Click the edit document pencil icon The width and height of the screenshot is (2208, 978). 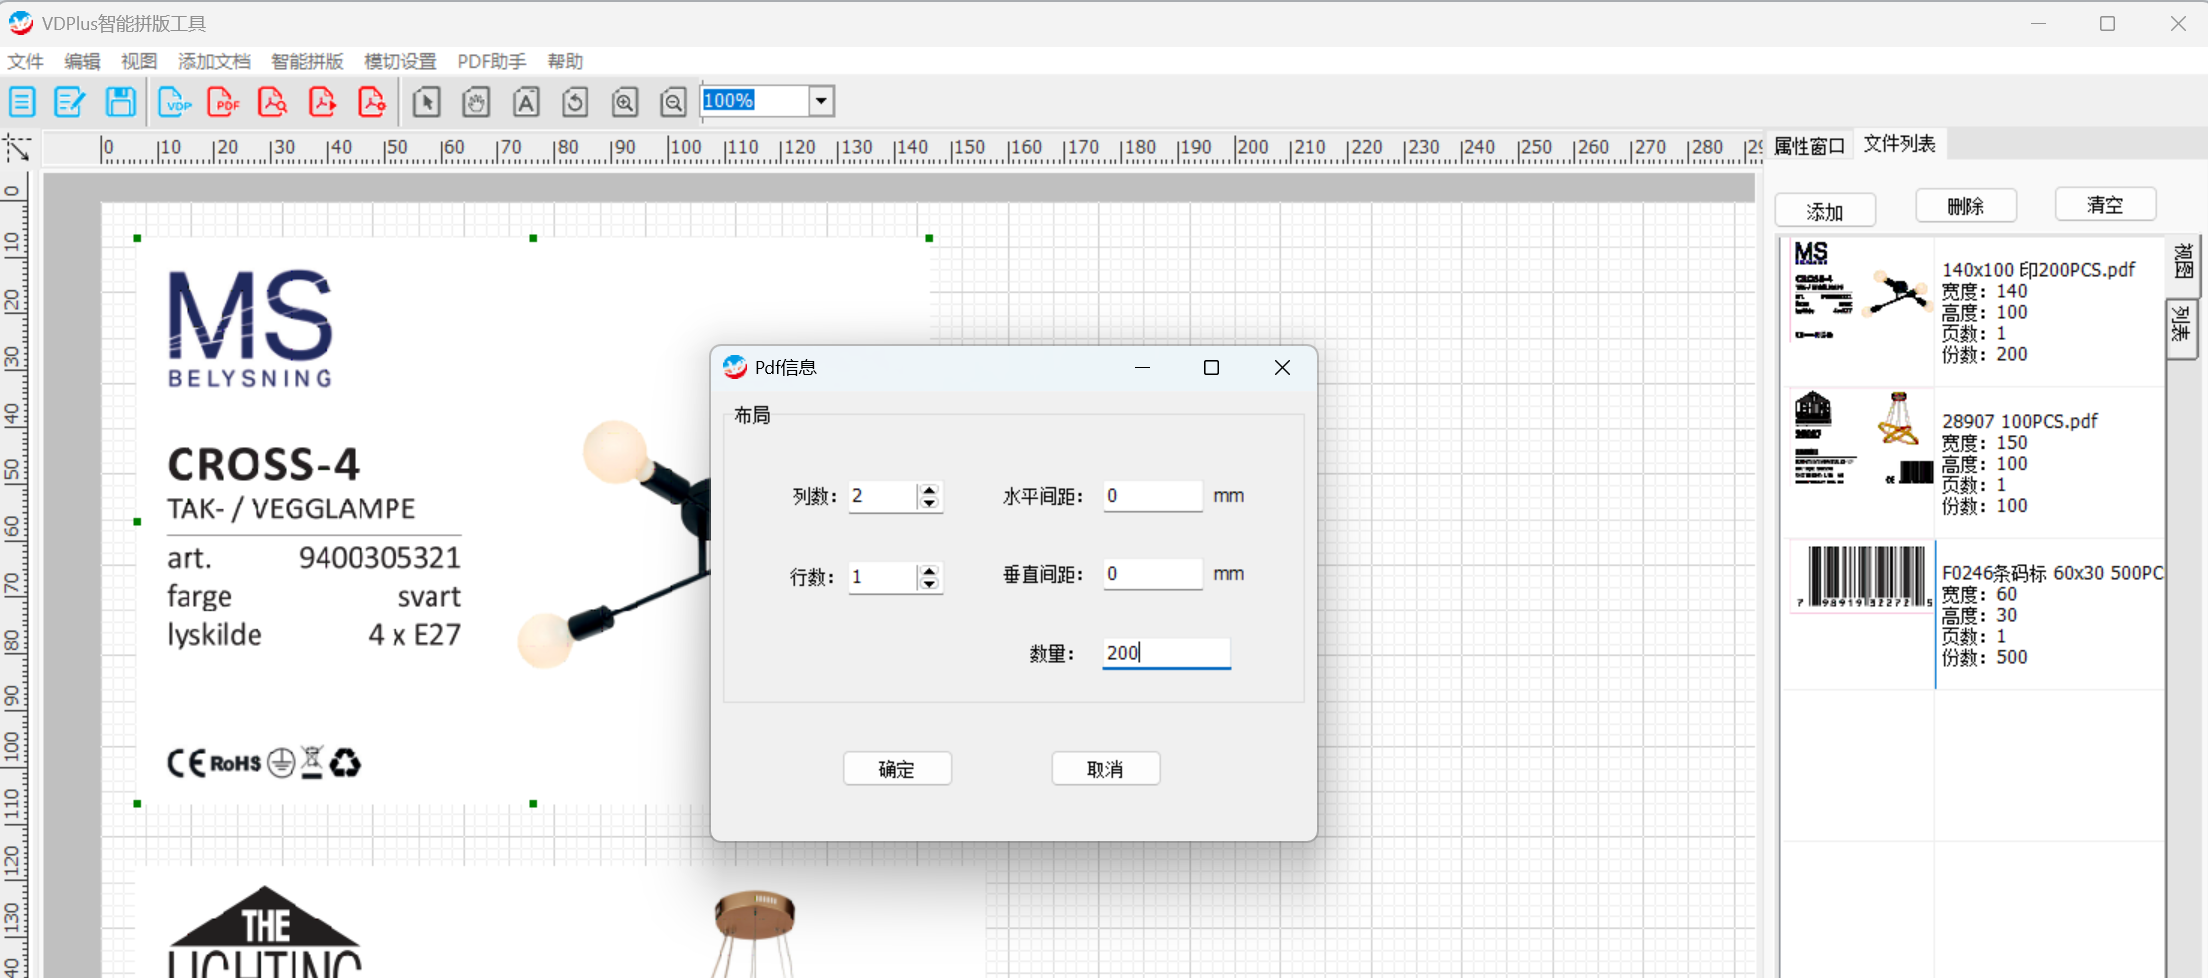70,102
